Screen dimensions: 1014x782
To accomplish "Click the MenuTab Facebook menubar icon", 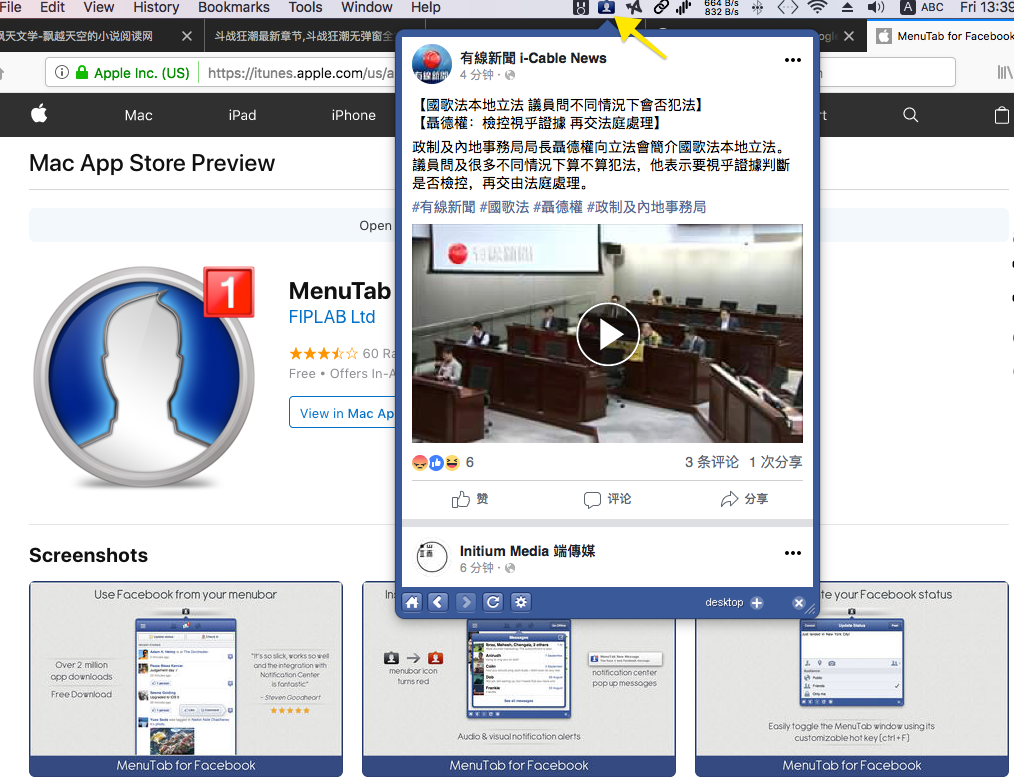I will (606, 7).
